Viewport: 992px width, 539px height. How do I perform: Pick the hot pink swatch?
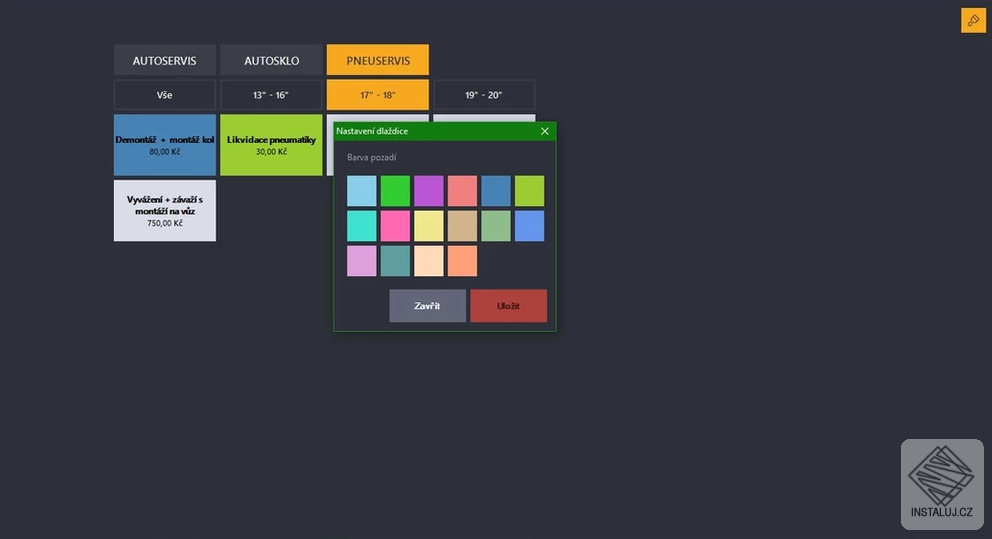pos(395,226)
